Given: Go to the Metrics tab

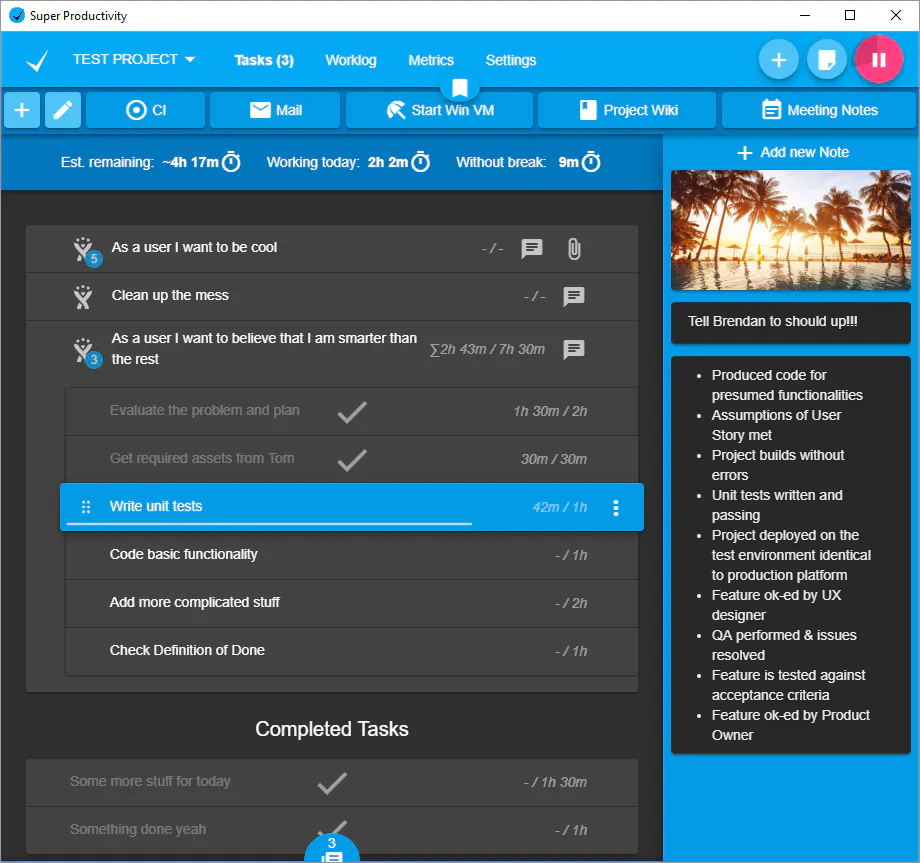Looking at the screenshot, I should tap(431, 60).
